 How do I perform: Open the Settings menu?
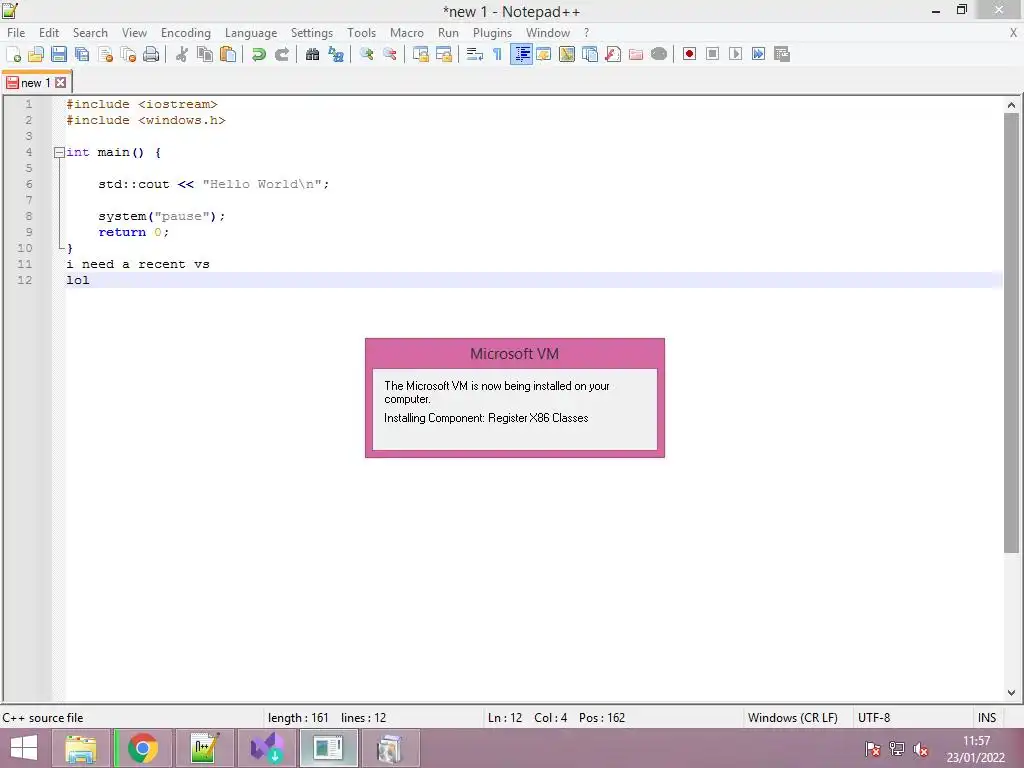click(x=312, y=33)
